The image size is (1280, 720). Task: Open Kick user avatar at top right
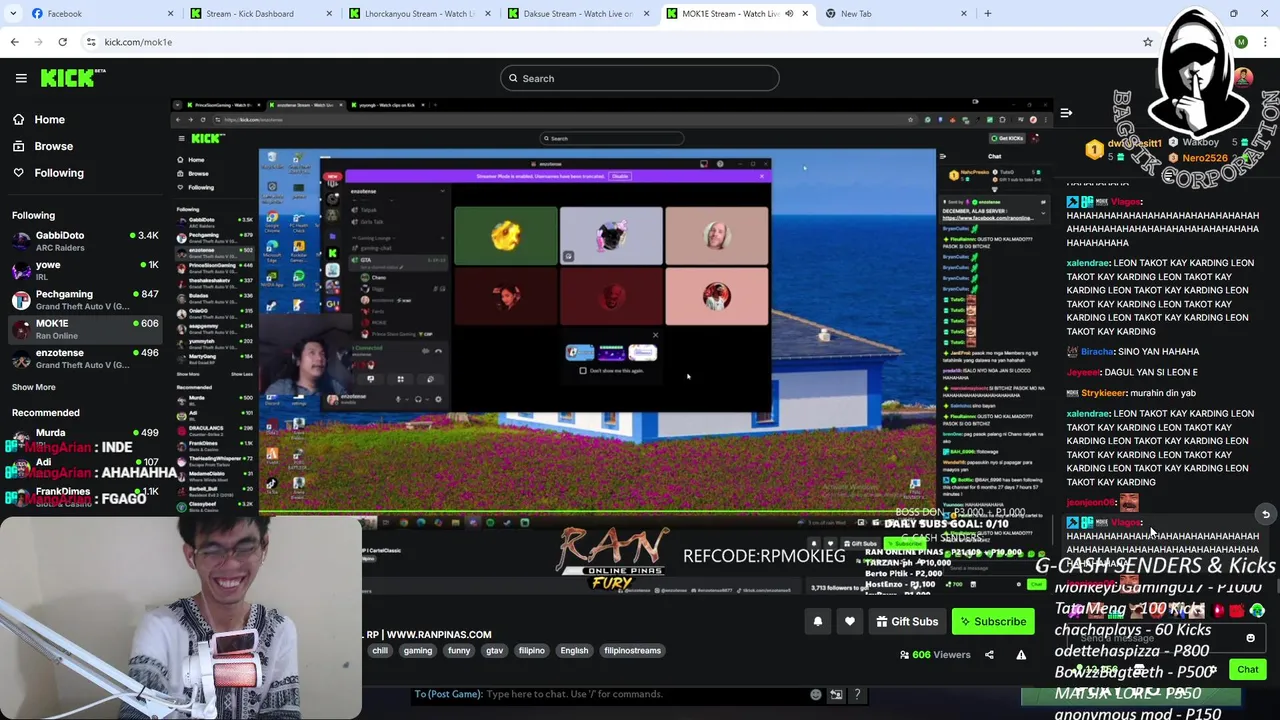1243,78
